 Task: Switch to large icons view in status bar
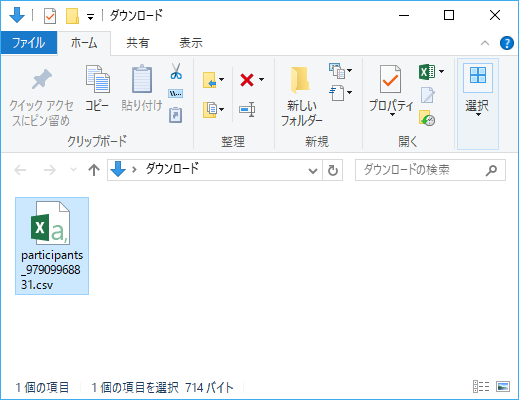[x=503, y=387]
